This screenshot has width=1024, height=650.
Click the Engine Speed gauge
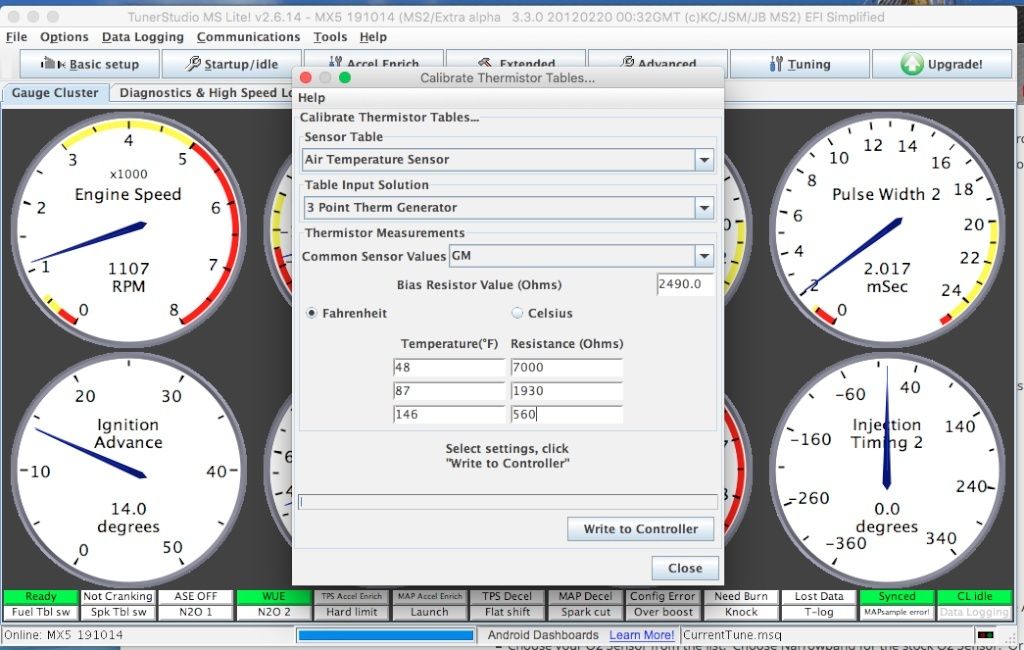pyautogui.click(x=128, y=229)
